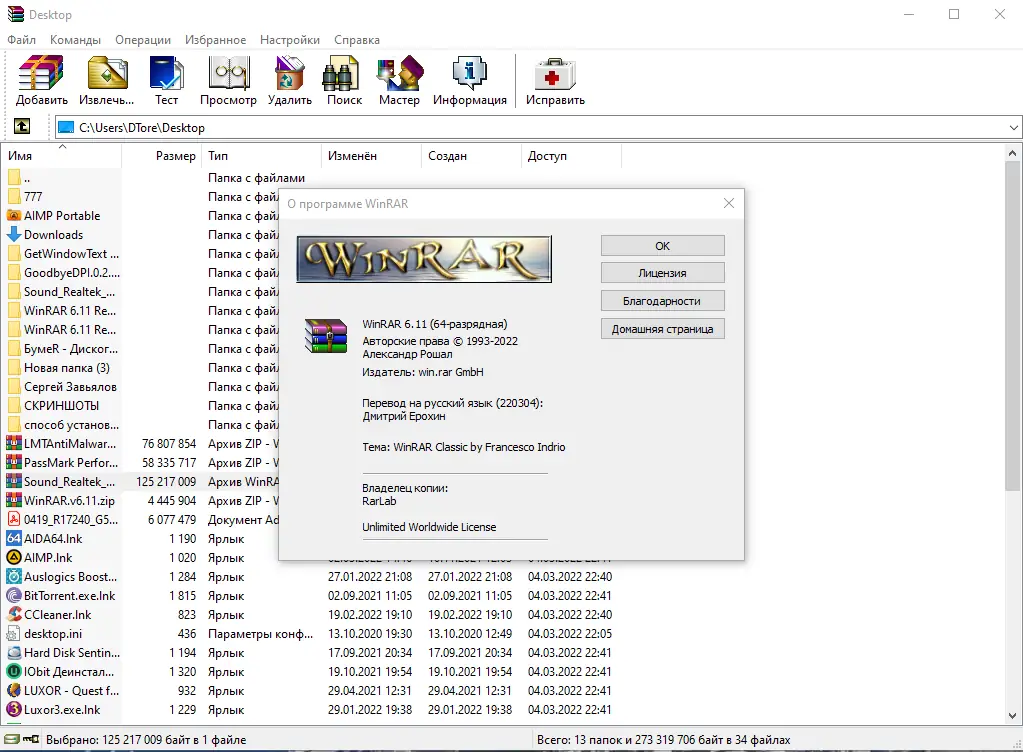Sort by the Тип column header
This screenshot has height=752, width=1023.
click(262, 156)
